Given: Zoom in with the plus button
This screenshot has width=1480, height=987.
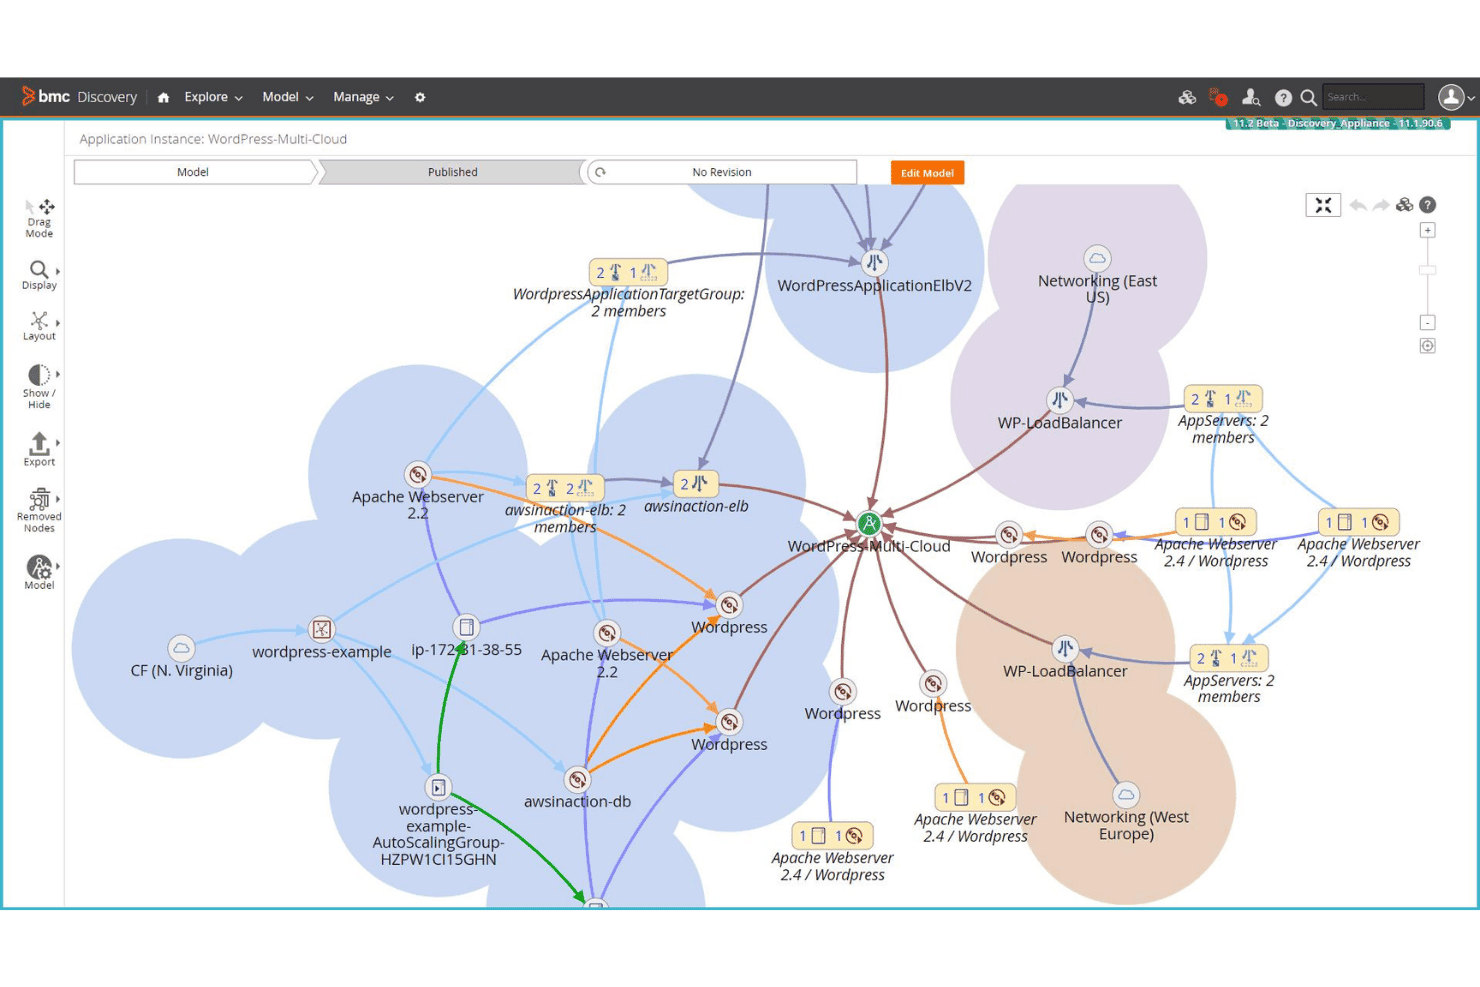Looking at the screenshot, I should (1428, 230).
